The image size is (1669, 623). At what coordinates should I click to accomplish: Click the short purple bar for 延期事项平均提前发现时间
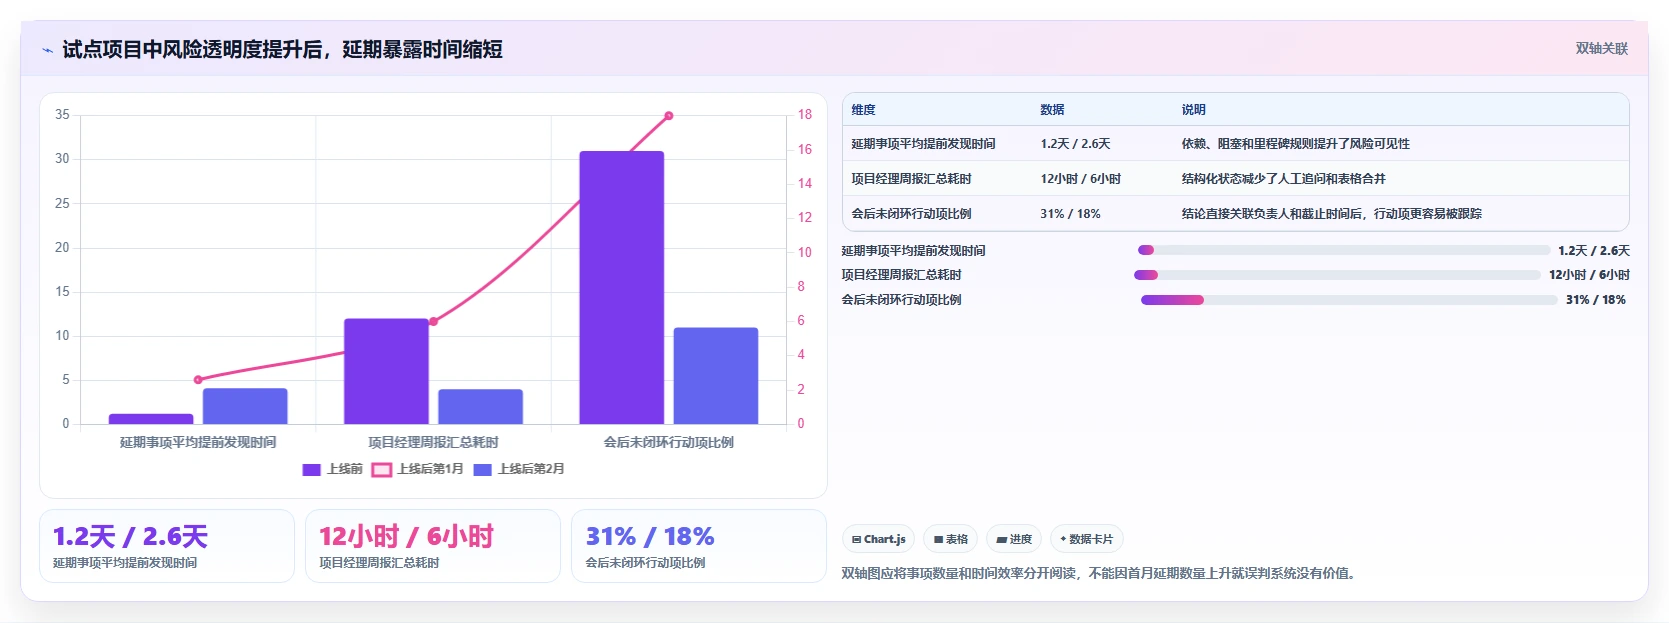(x=151, y=419)
